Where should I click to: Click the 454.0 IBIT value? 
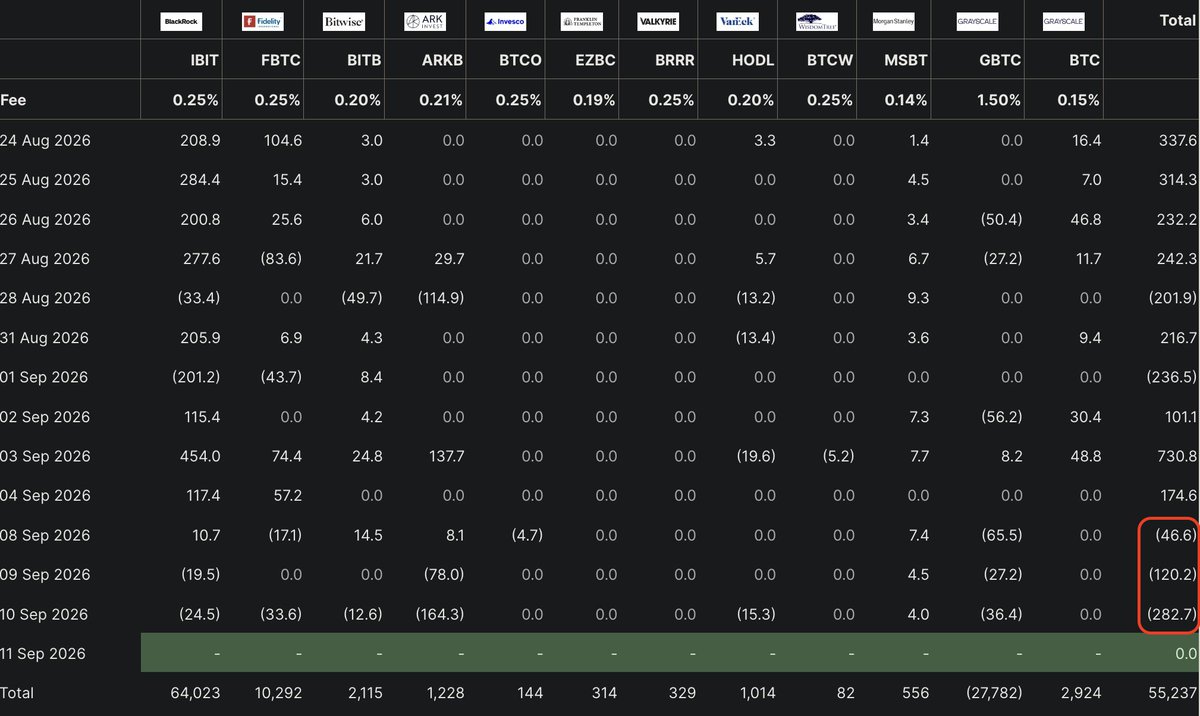tap(200, 456)
